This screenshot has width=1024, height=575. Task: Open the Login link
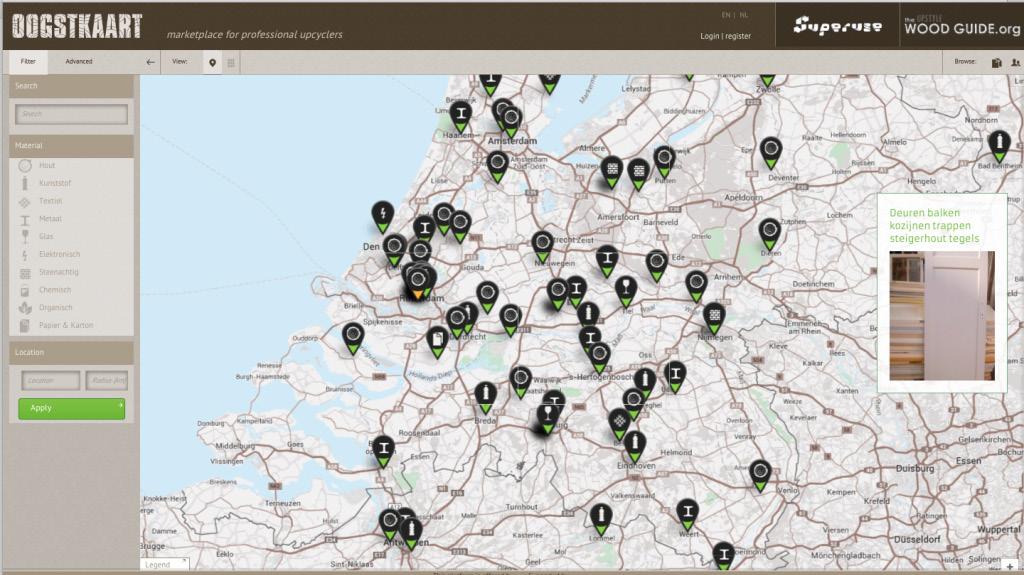point(709,37)
